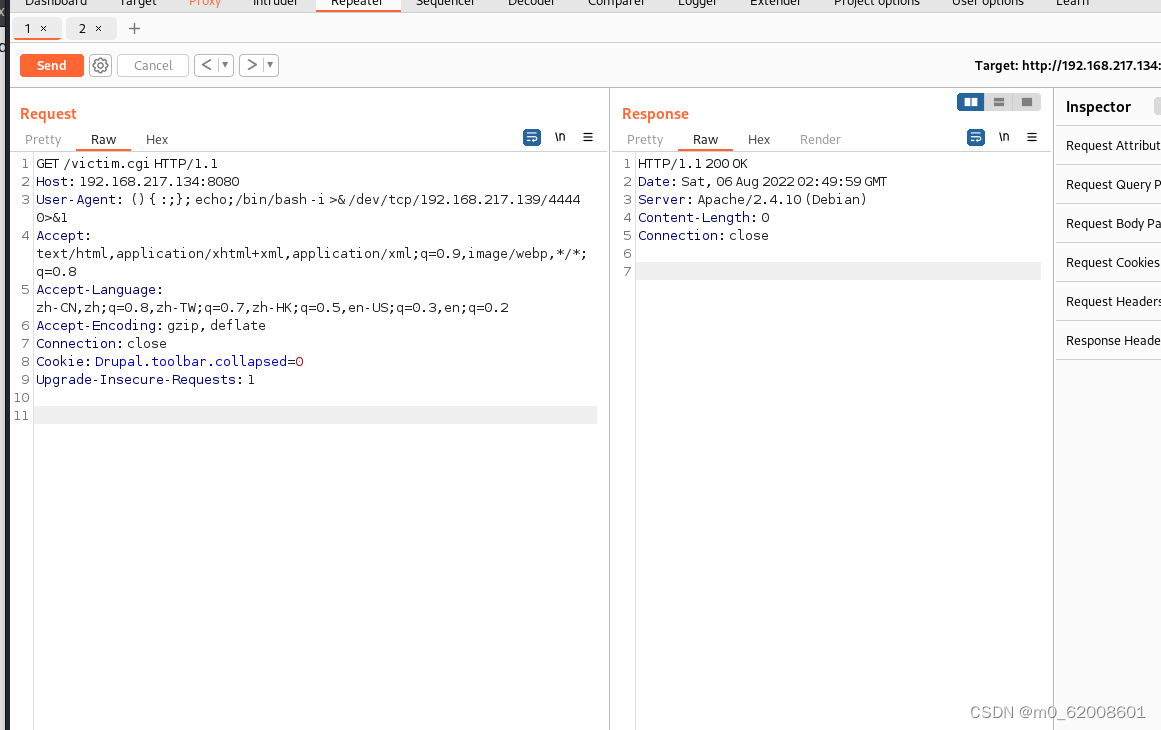
Task: Click the Content-Length: 0 response line
Action: point(703,218)
